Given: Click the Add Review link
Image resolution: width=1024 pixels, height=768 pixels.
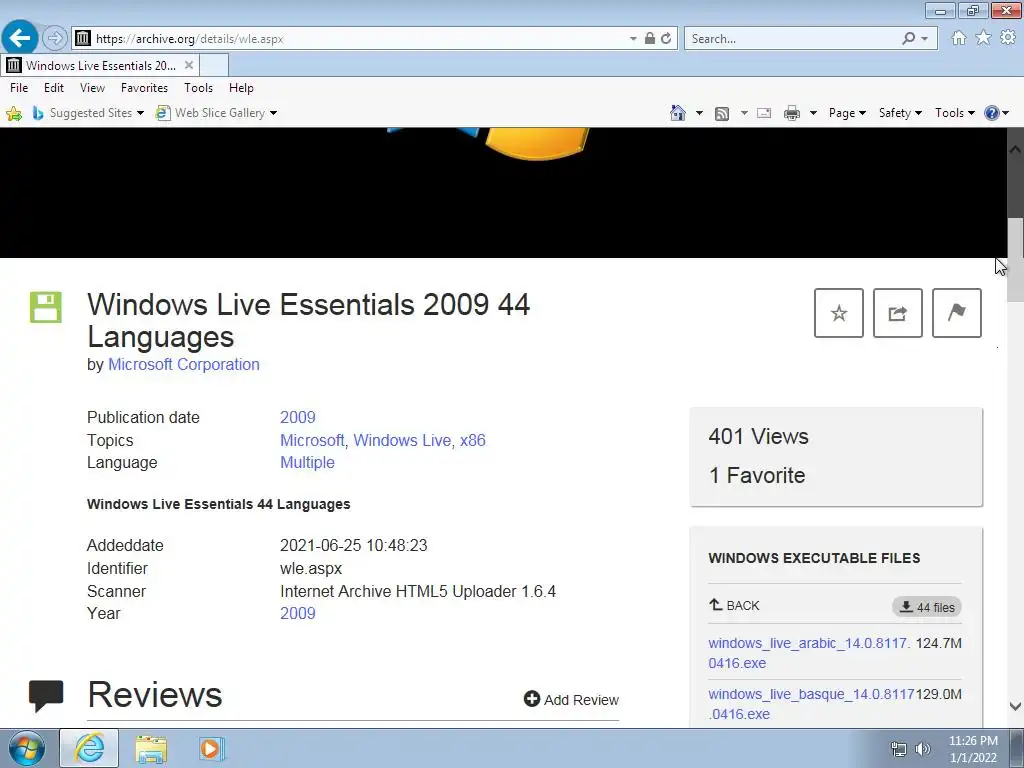Looking at the screenshot, I should click(x=571, y=699).
